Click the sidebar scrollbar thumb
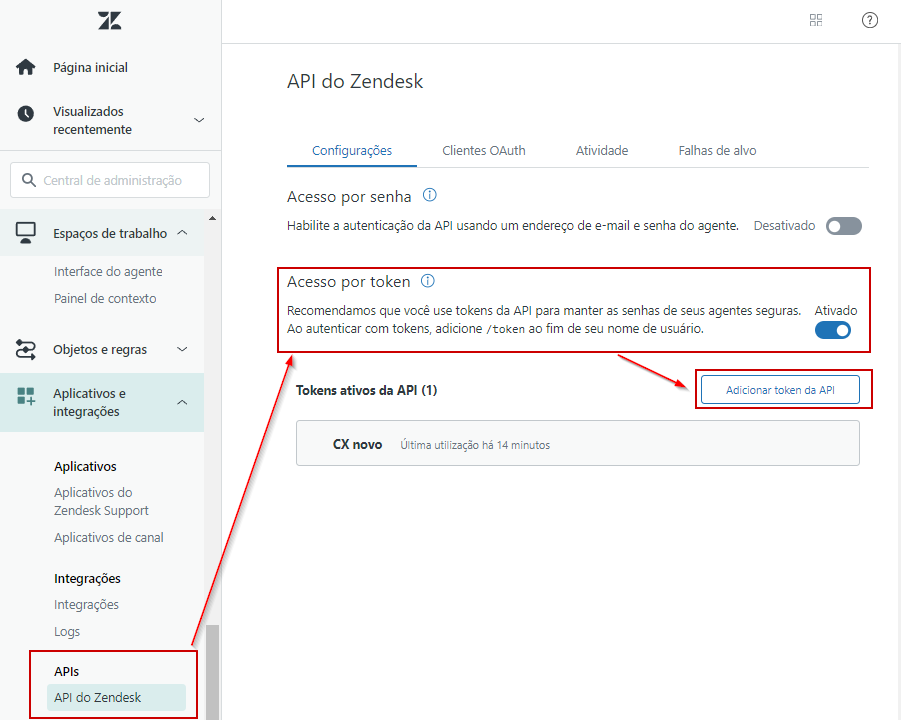901x720 pixels. point(212,672)
